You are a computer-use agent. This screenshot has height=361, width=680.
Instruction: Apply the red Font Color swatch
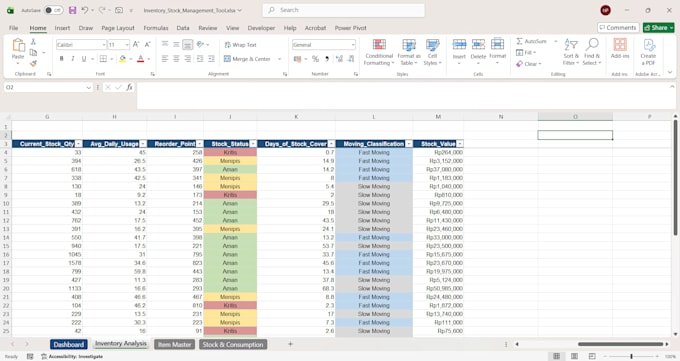coord(141,59)
